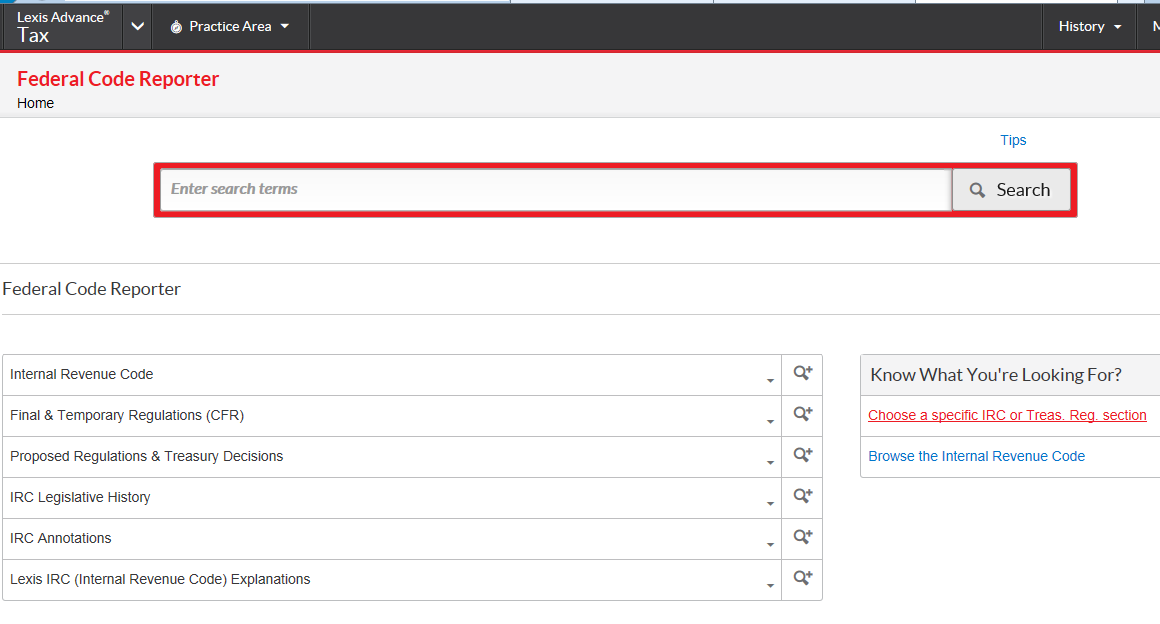Open Choose a specific IRC or Treas. Reg. section
Viewport: 1160px width, 624px height.
(1007, 415)
